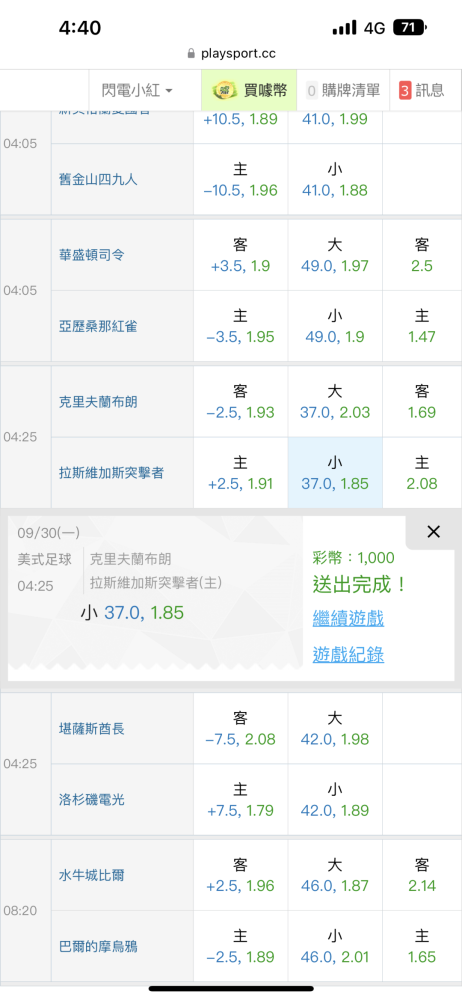Open the 亞歷桑那紅雀 team link

coord(98,327)
